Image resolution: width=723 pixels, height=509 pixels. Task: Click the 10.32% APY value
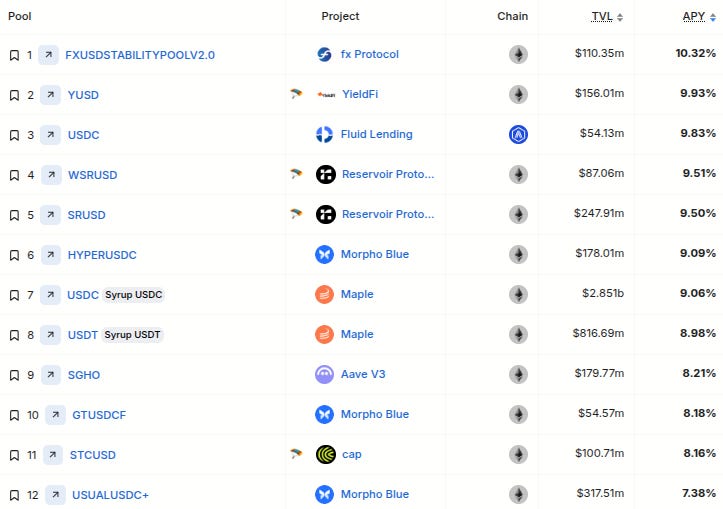(696, 53)
